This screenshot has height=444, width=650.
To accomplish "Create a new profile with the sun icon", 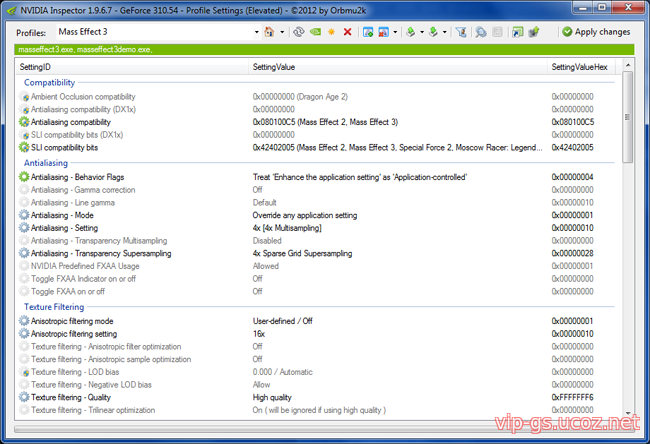I will pos(331,32).
